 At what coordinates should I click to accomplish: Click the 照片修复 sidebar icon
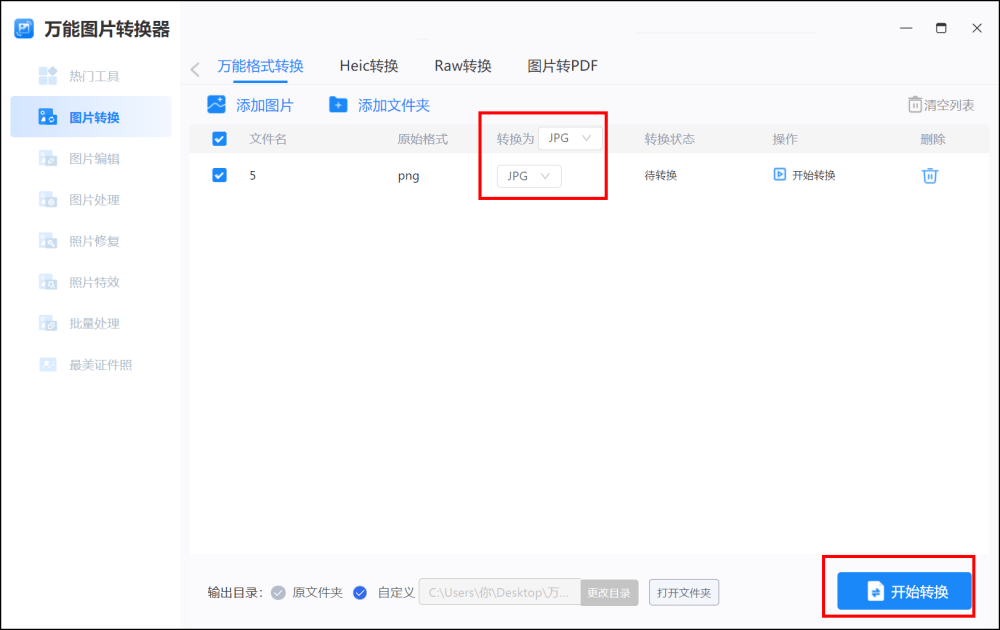(x=48, y=241)
